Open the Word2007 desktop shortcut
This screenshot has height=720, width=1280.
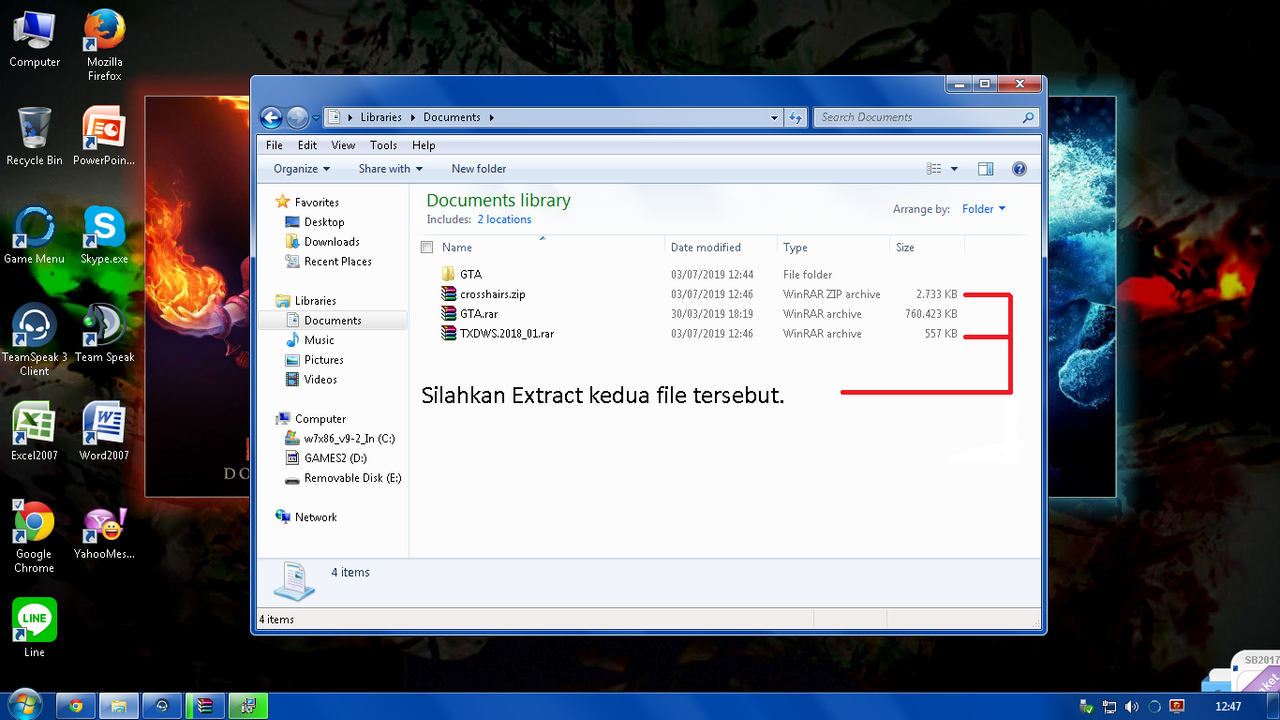104,431
